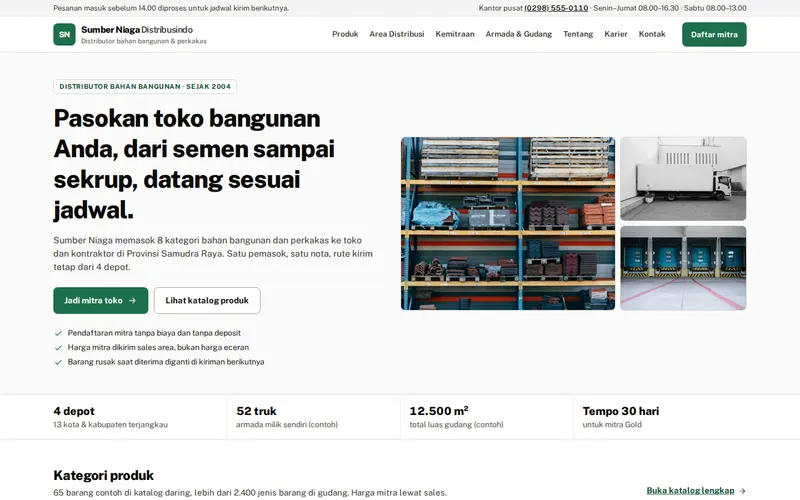Screen dimensions: 800x500
Task: Open the Sumber Niaga Distribusindo home link
Action: (130, 34)
